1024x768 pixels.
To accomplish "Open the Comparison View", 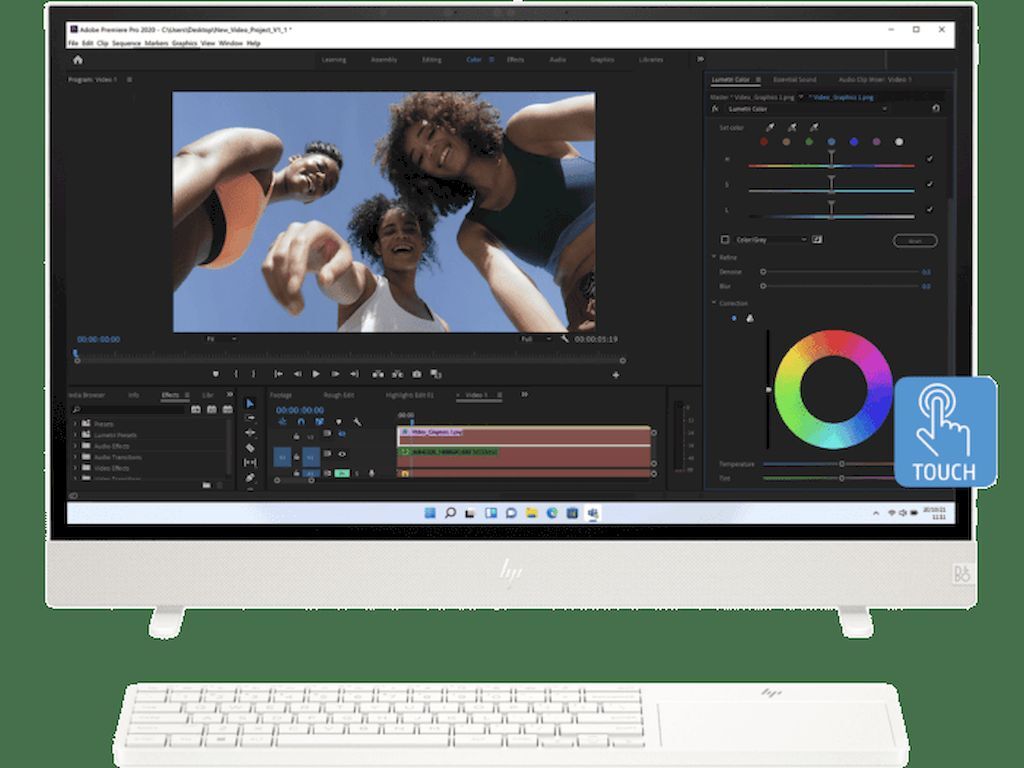I will click(x=436, y=374).
